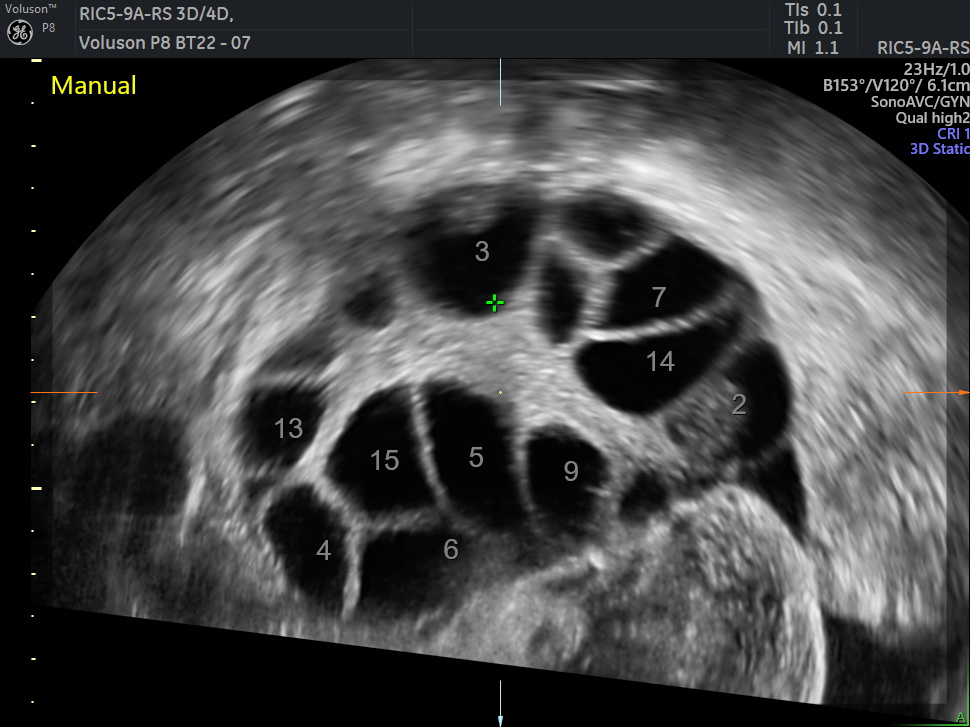This screenshot has width=970, height=727.
Task: Select follicle number 9
Action: click(570, 471)
